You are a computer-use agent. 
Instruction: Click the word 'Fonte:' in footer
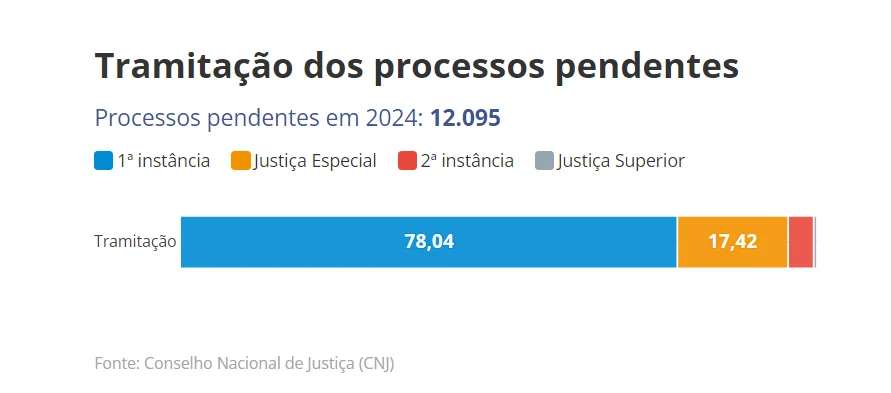click(x=117, y=363)
